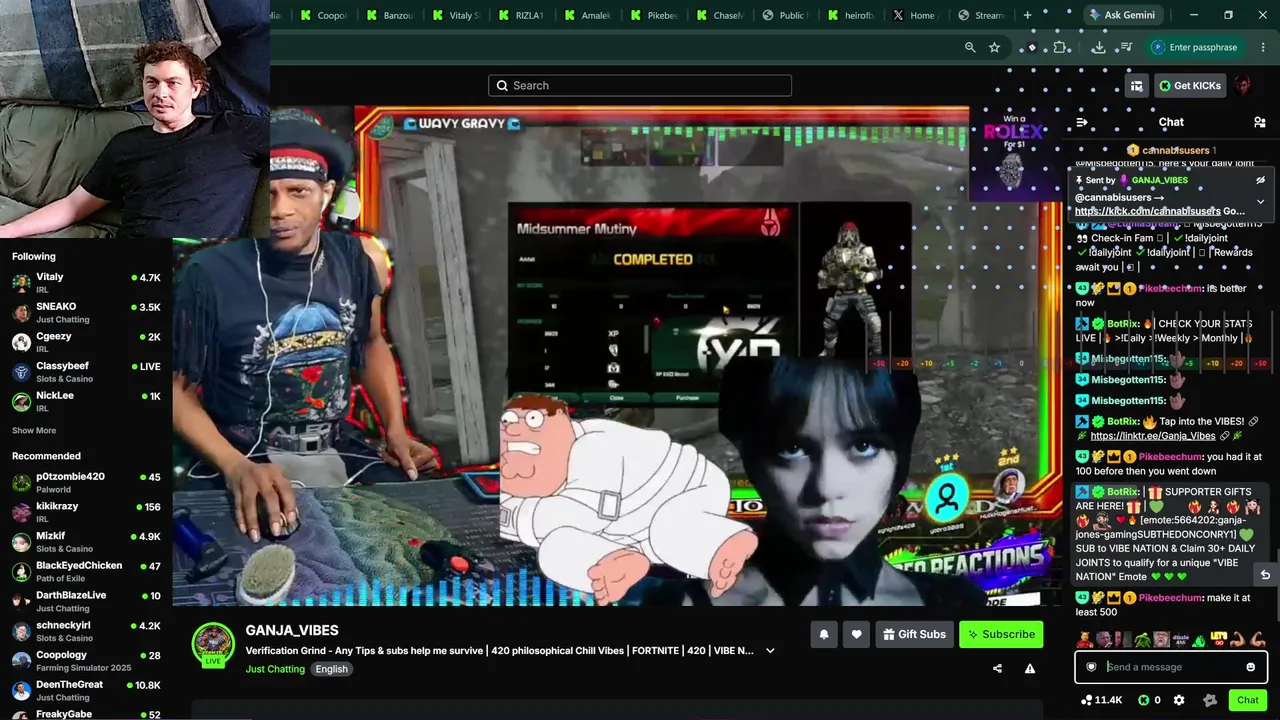
Task: Open Classybeef's channel in Following
Action: (86, 372)
